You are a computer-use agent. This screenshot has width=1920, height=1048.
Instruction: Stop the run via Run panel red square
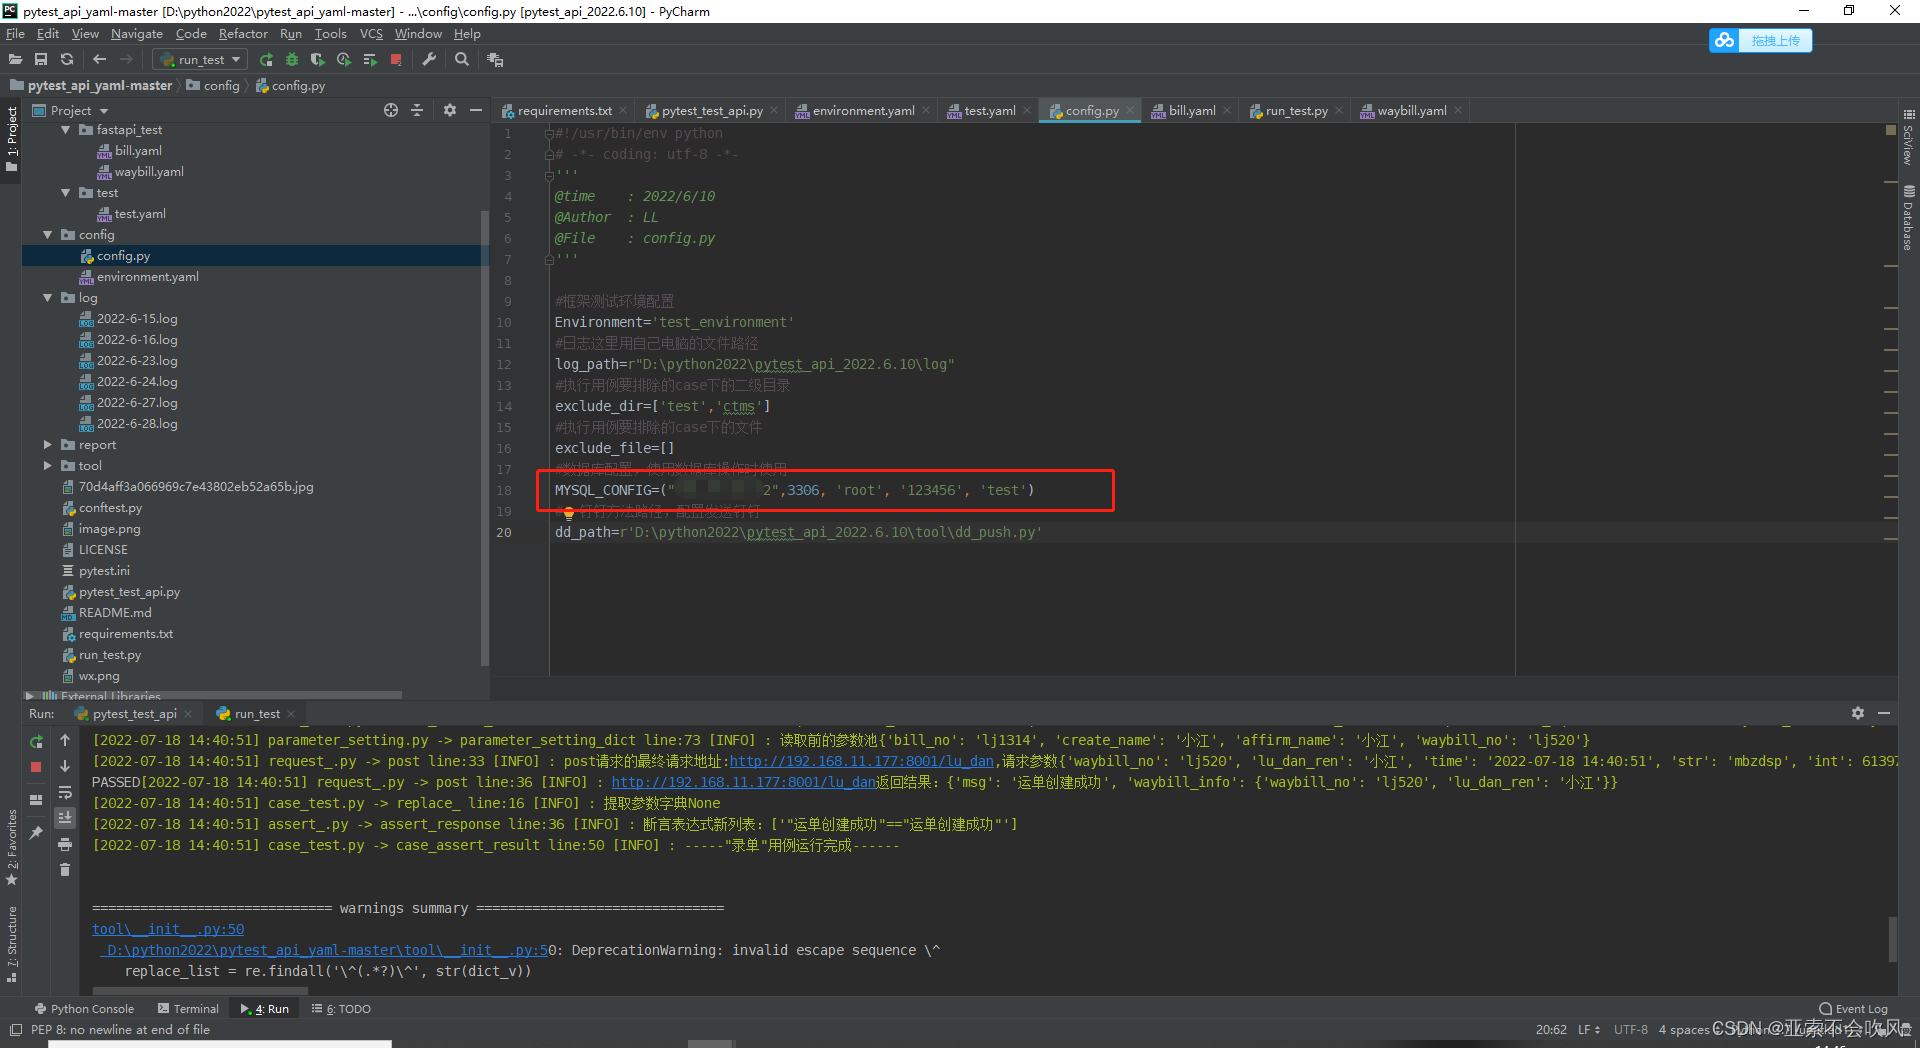tap(36, 767)
